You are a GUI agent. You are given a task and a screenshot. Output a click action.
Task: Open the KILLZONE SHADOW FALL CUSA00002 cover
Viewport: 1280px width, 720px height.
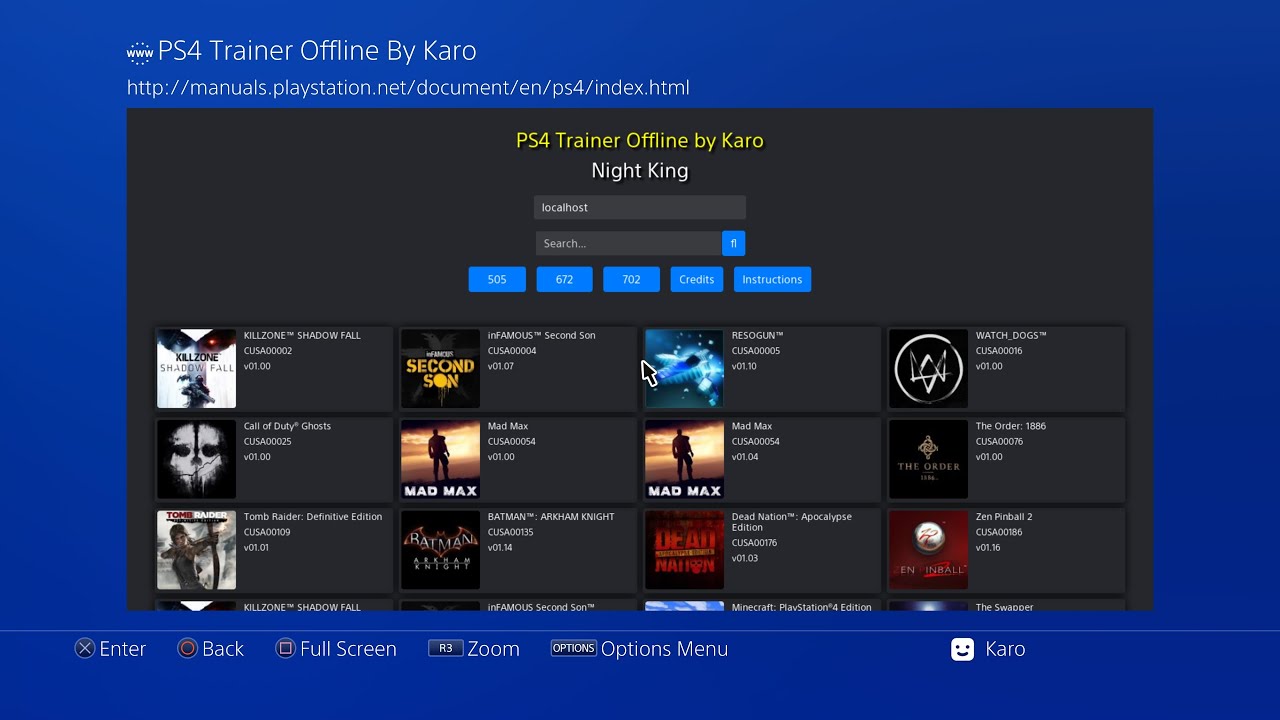(196, 368)
